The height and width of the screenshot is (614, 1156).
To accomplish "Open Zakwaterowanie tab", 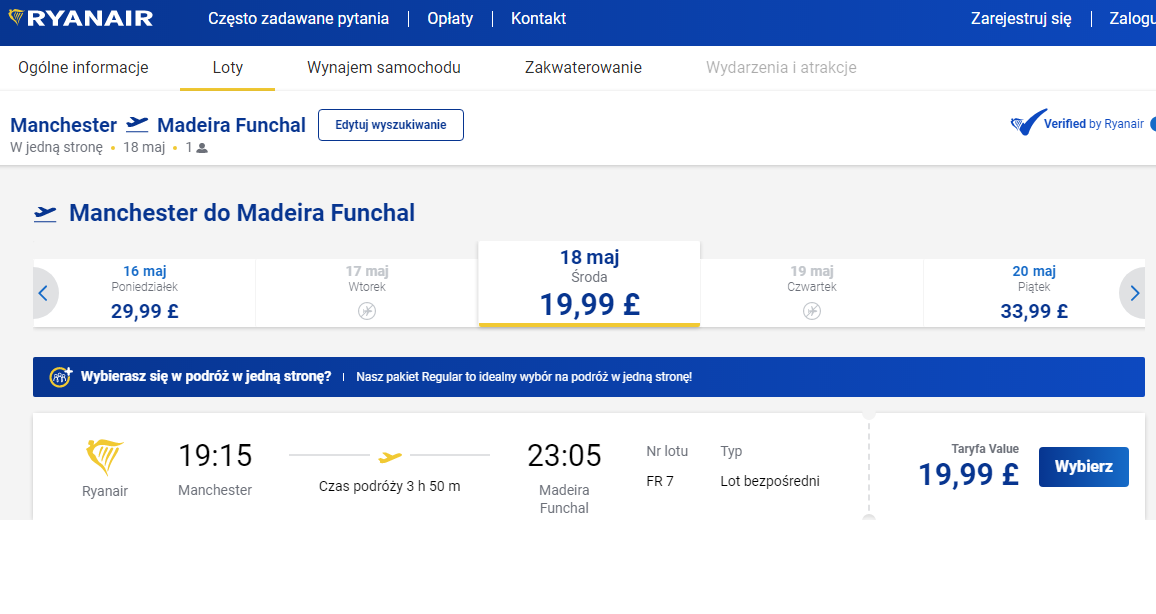I will (583, 68).
